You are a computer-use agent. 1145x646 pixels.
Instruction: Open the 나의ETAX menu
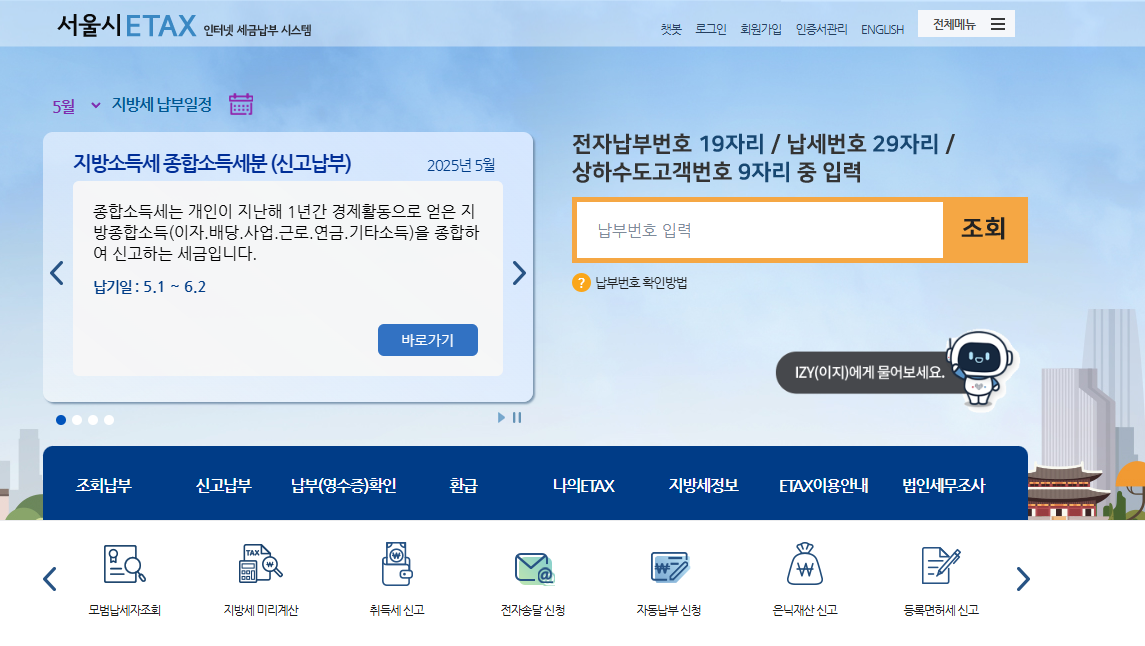point(583,485)
